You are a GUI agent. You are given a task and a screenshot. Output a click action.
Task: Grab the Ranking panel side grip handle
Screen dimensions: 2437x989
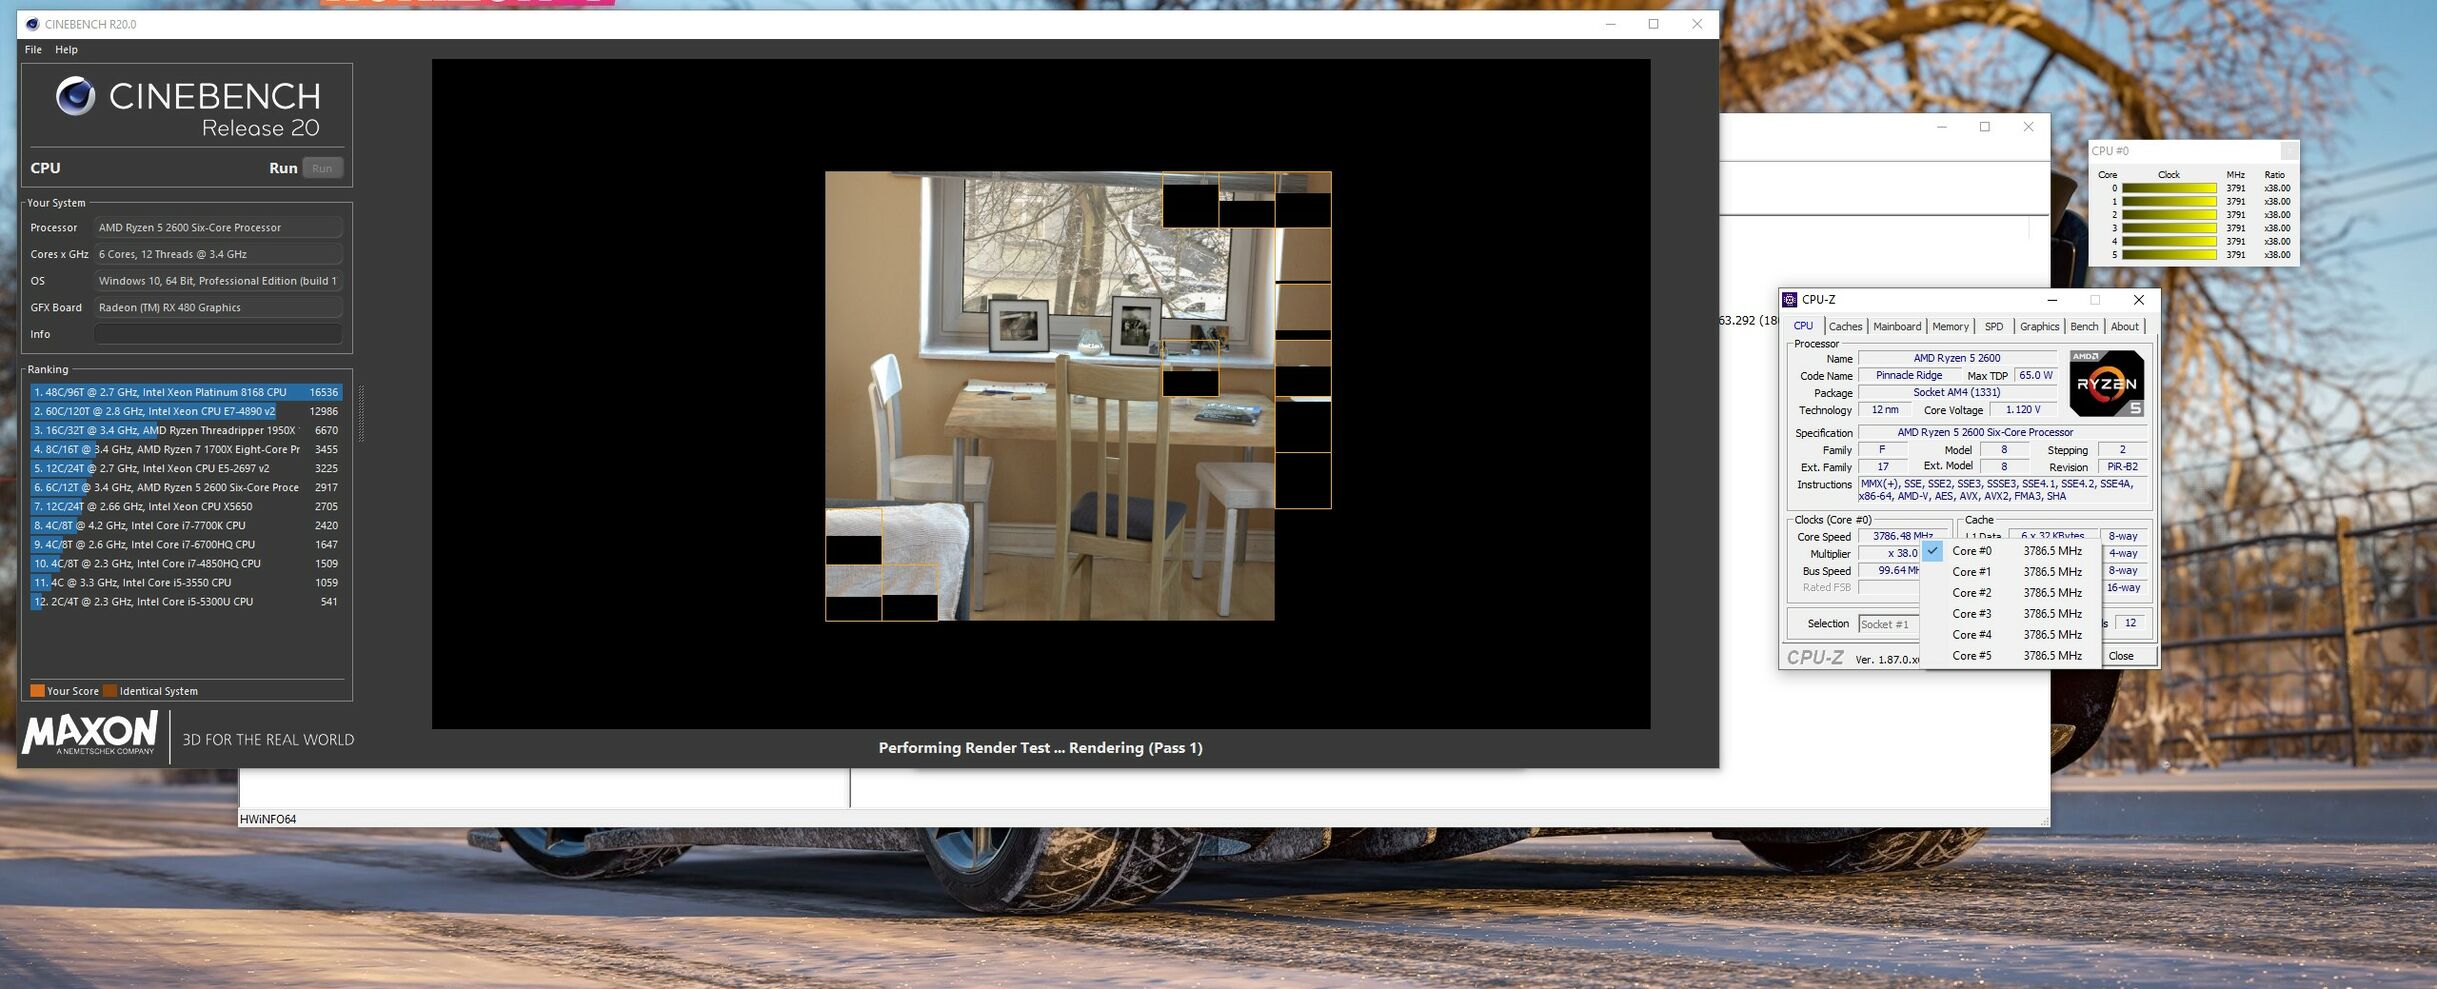tap(361, 413)
